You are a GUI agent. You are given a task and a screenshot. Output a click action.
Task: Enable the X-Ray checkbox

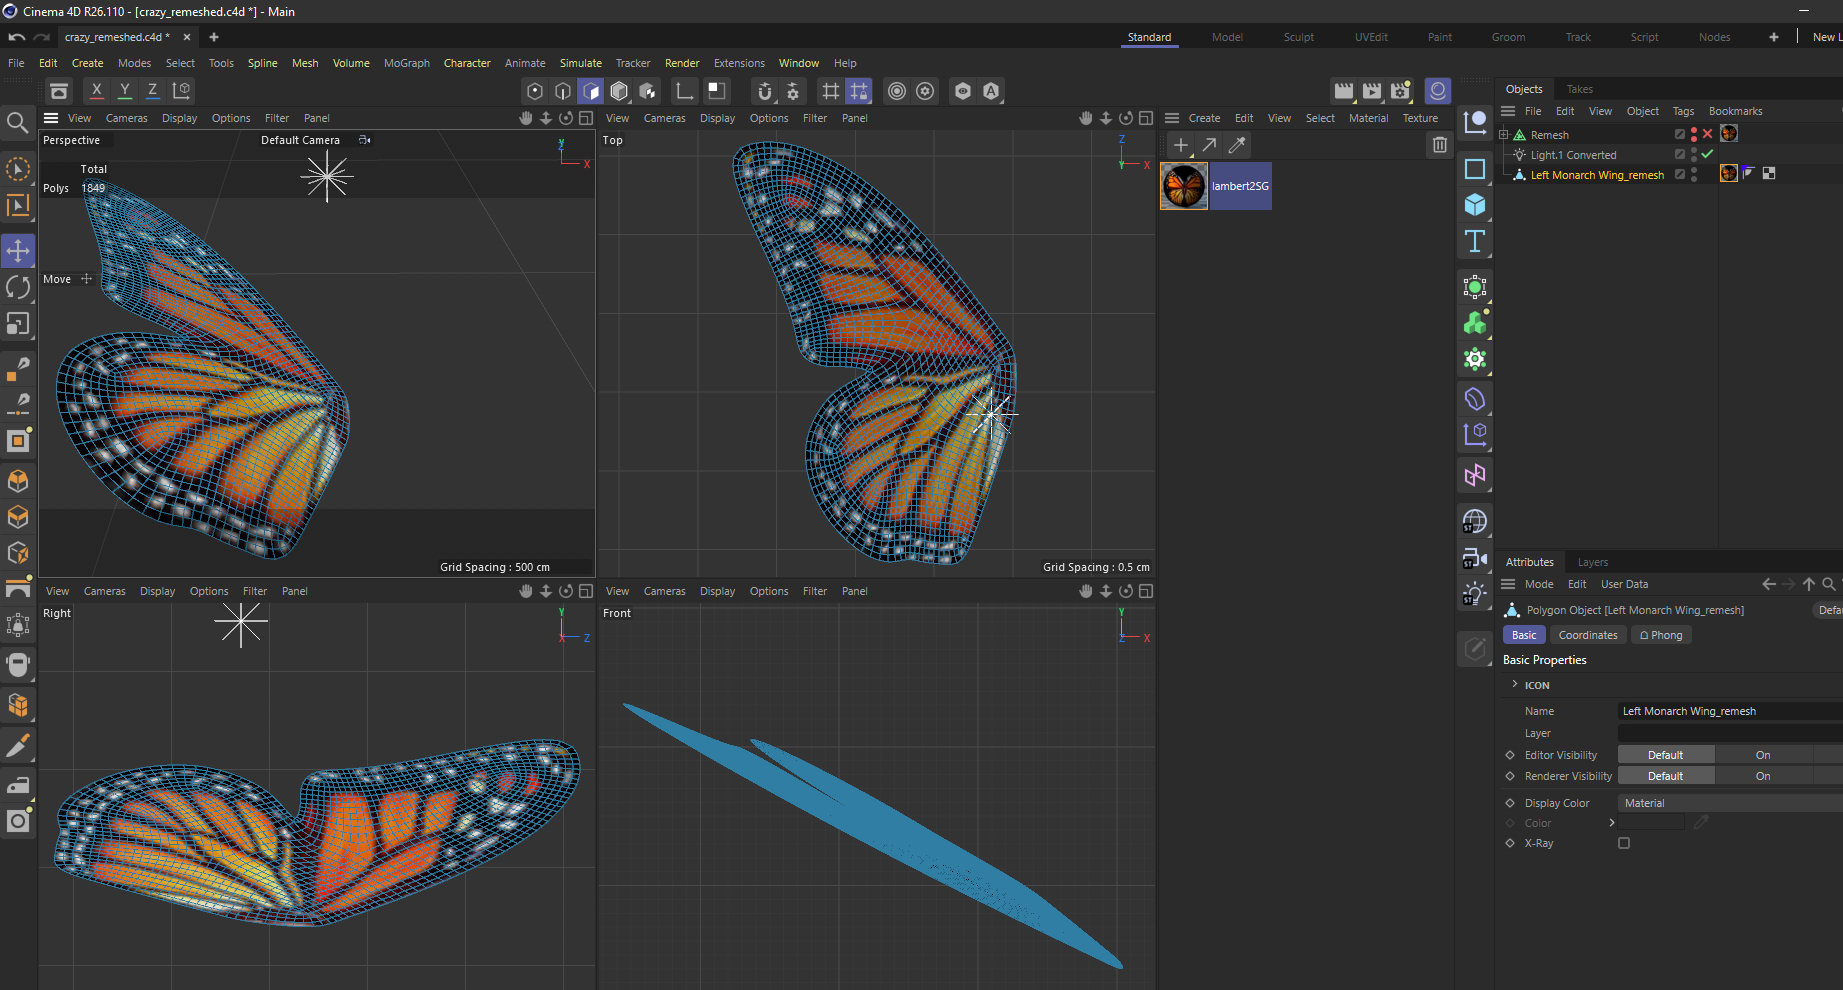[x=1624, y=843]
